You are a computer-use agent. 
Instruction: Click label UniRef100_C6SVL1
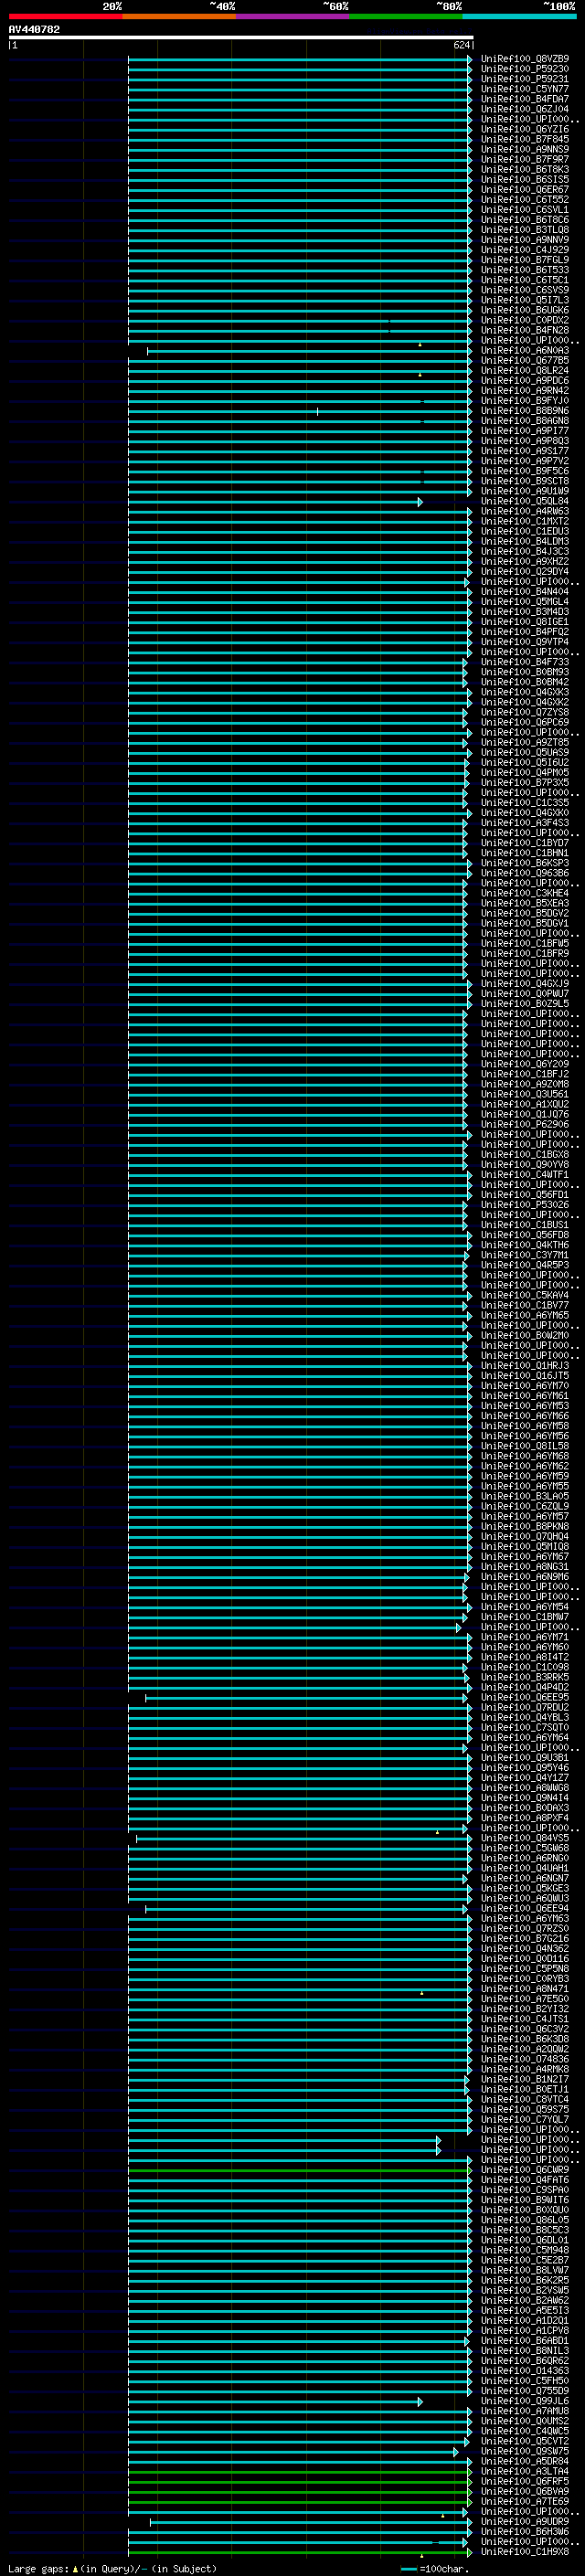(x=525, y=210)
